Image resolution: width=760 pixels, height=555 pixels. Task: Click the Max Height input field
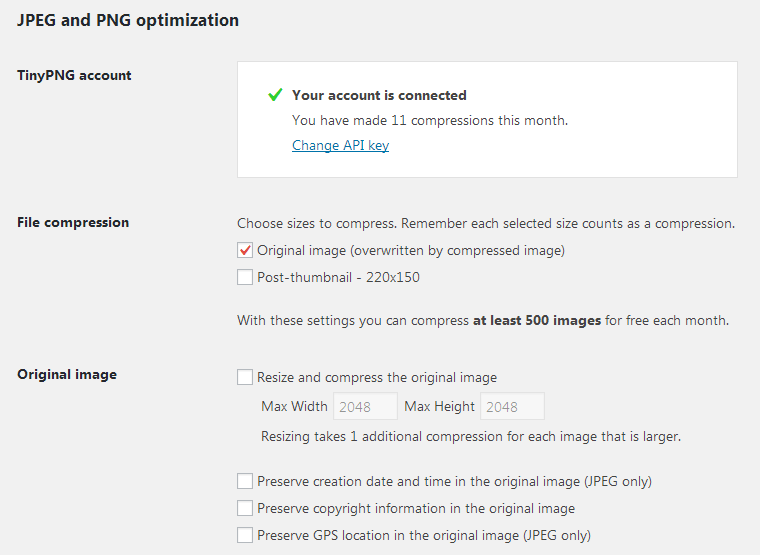pos(512,406)
